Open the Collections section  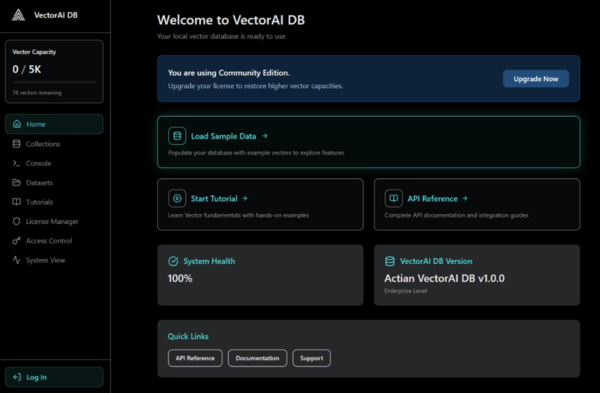tap(54, 144)
